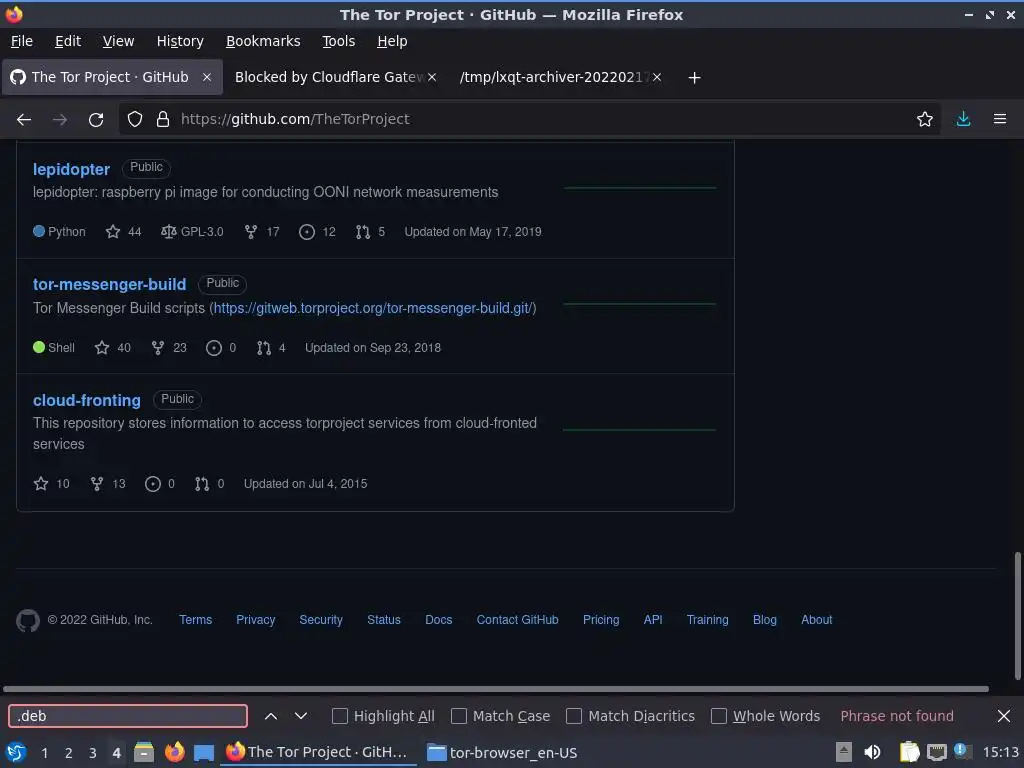Open Pricing footer link
1024x768 pixels.
601,620
